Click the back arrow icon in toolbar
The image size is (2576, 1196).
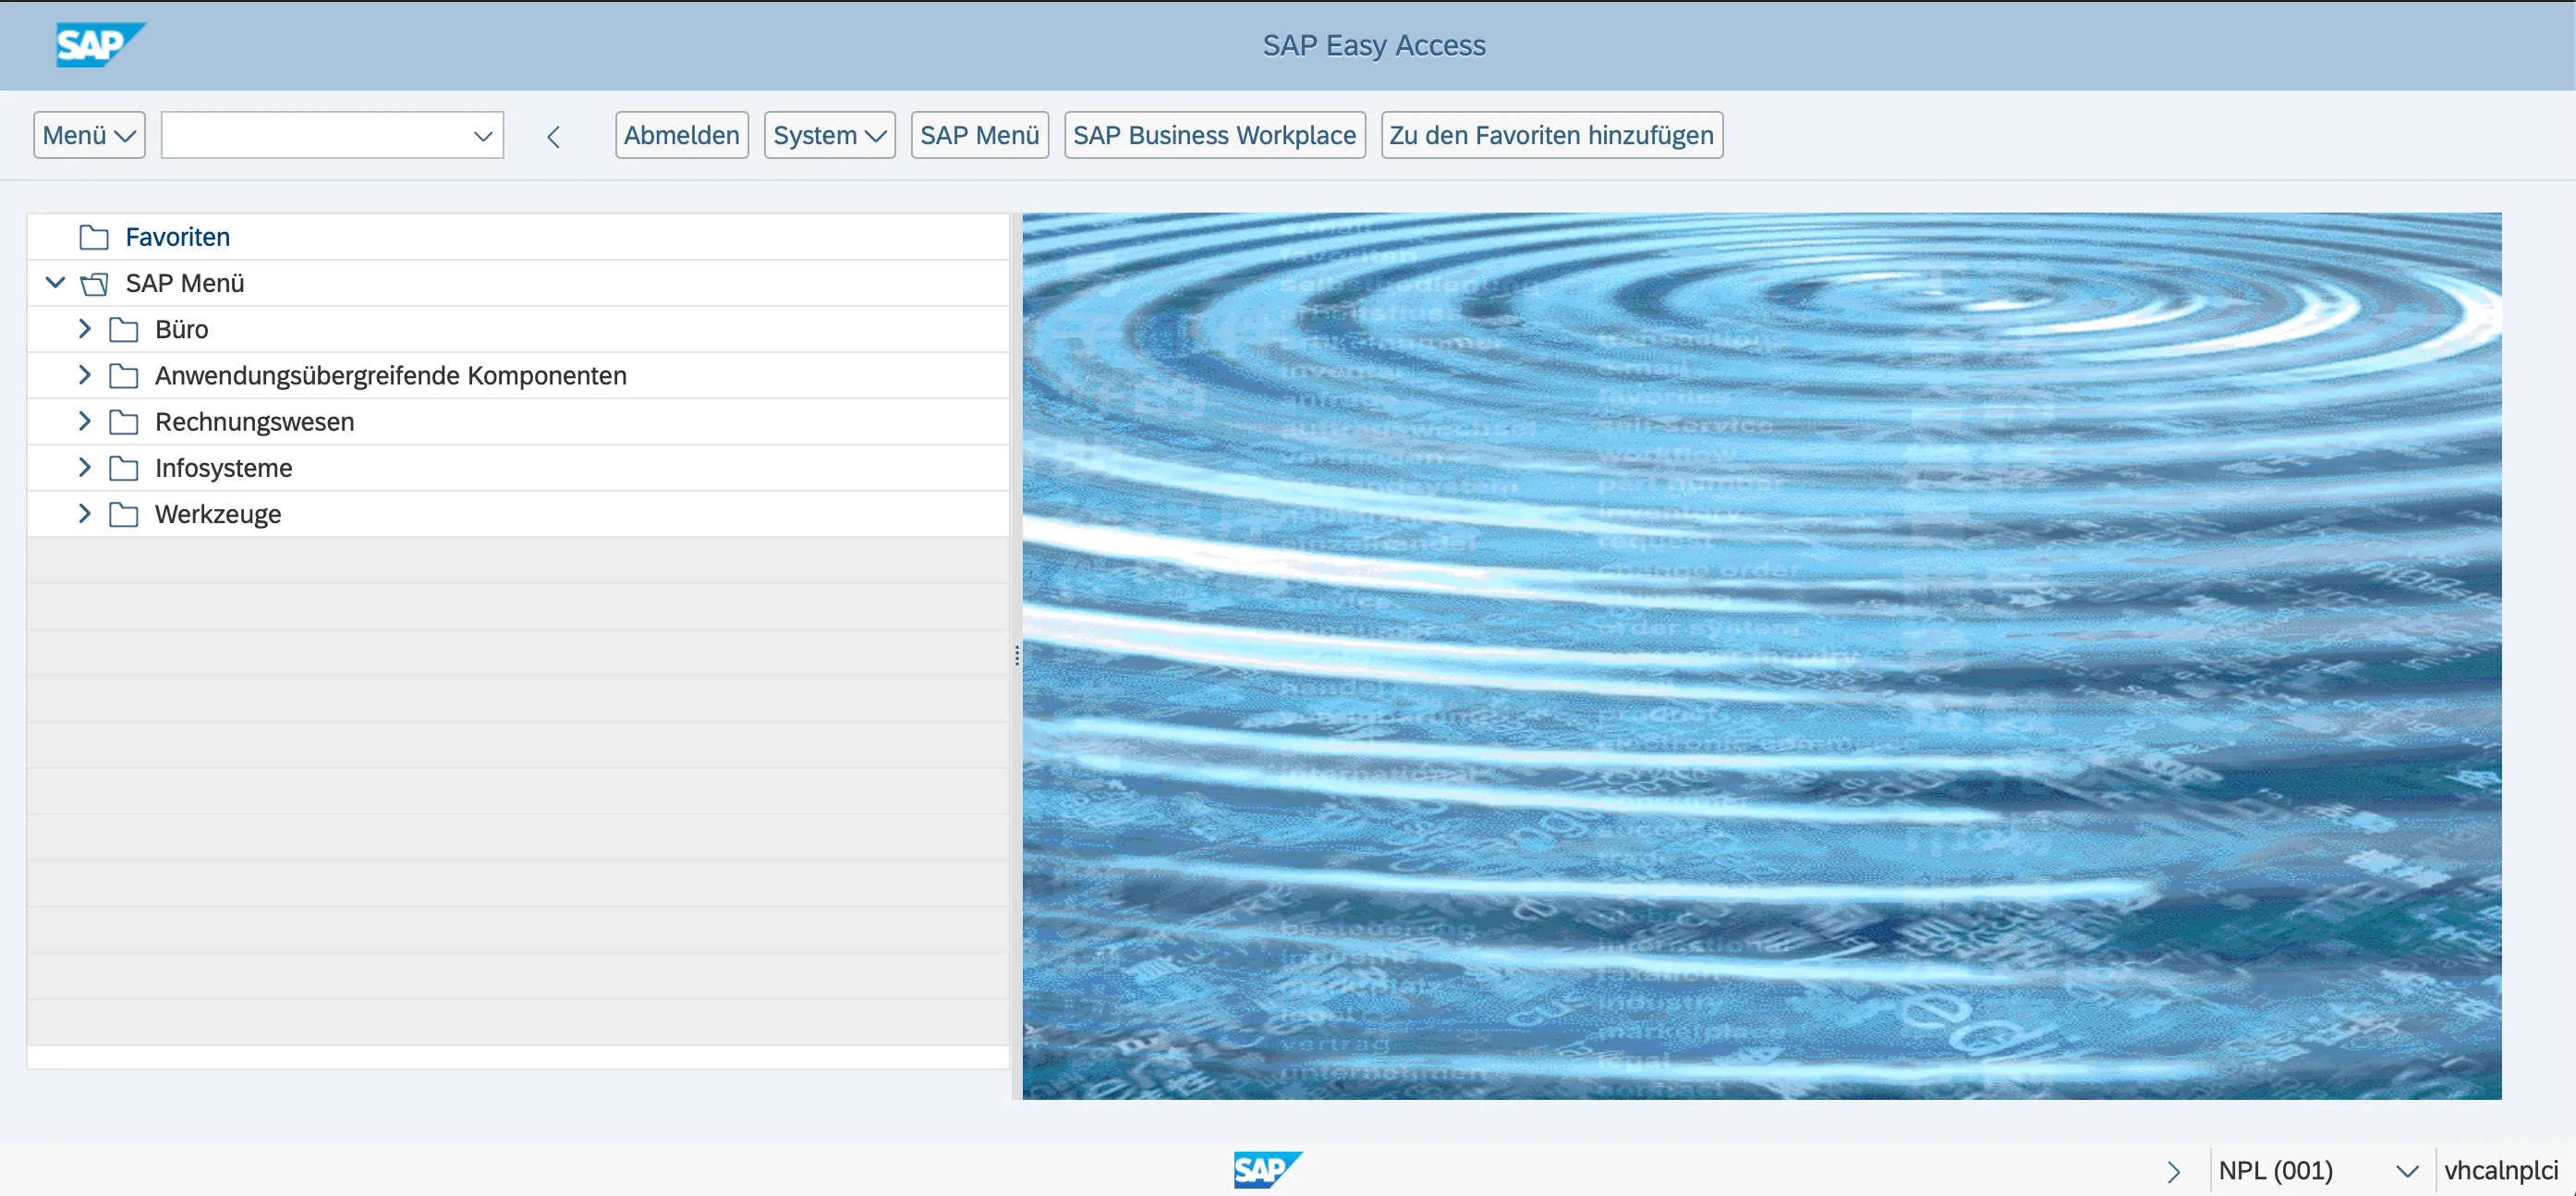click(x=553, y=136)
